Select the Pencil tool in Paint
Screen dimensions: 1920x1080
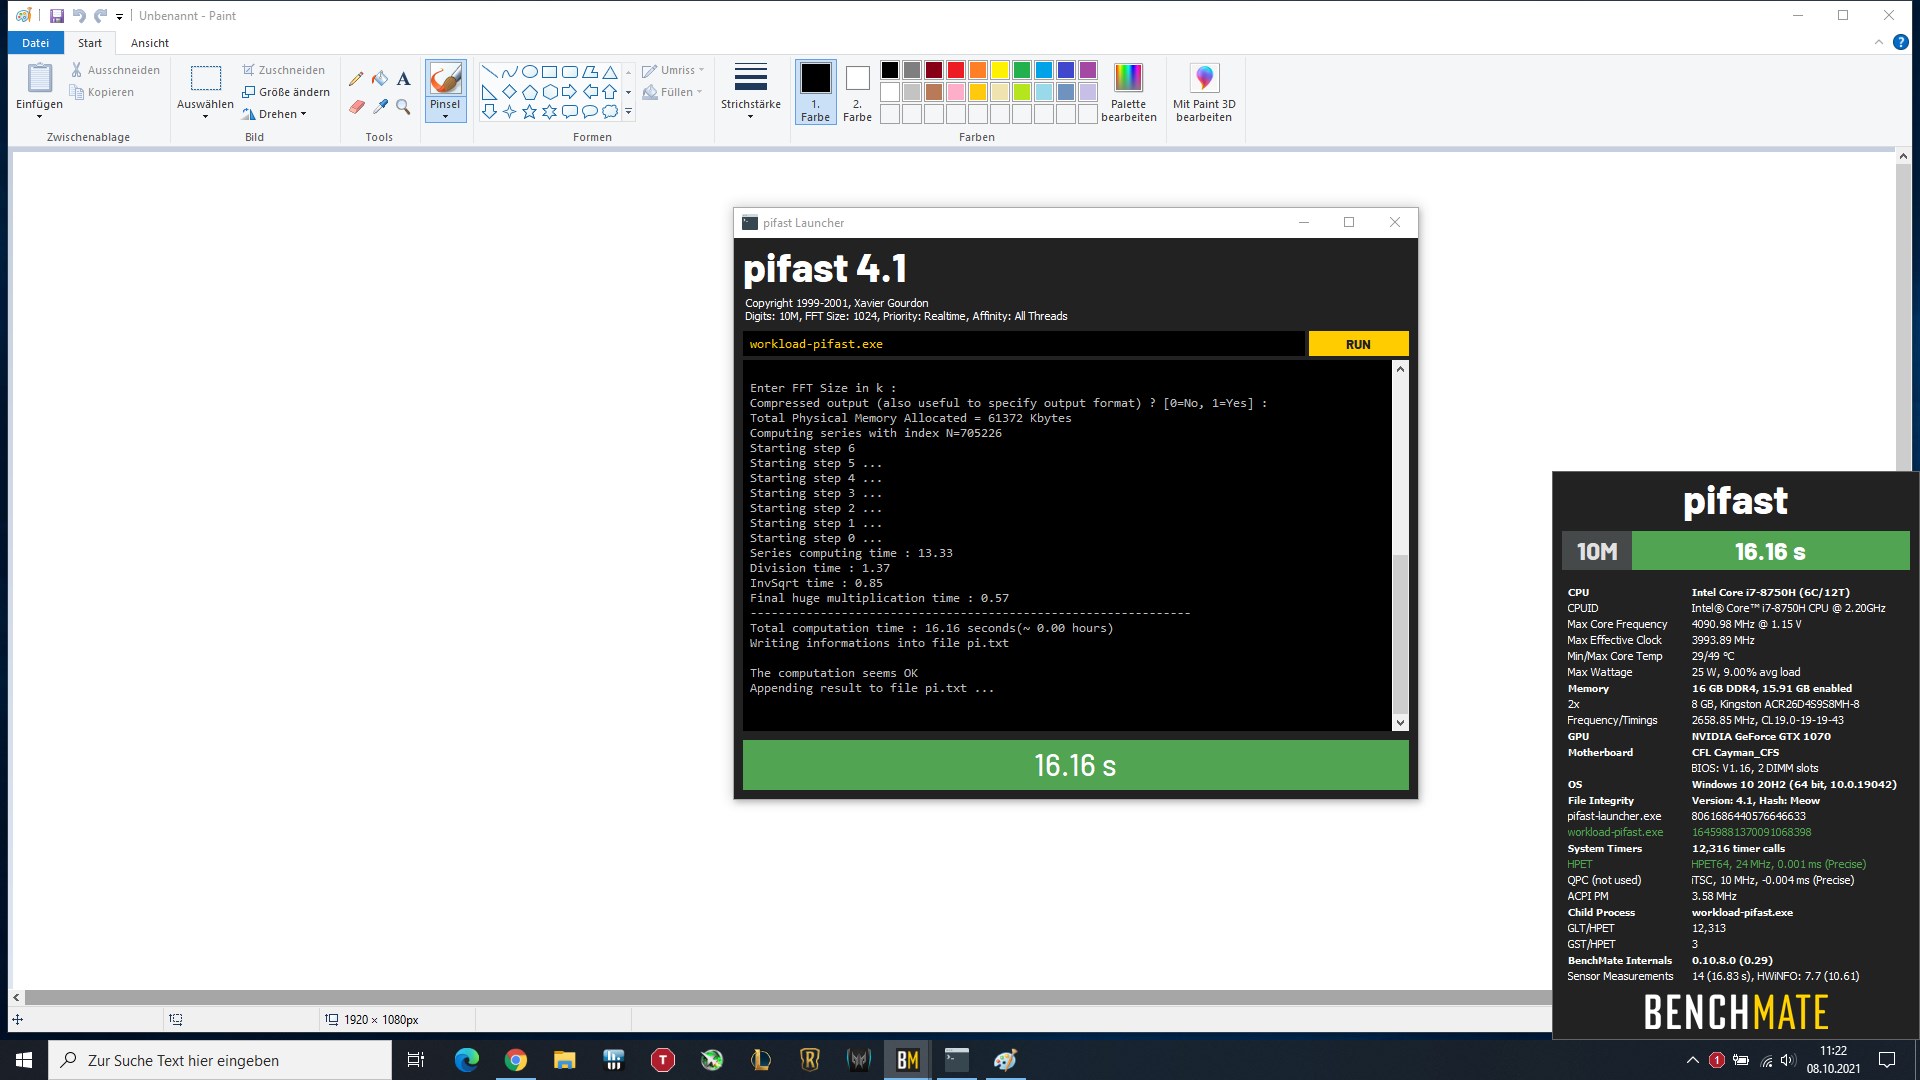click(356, 78)
